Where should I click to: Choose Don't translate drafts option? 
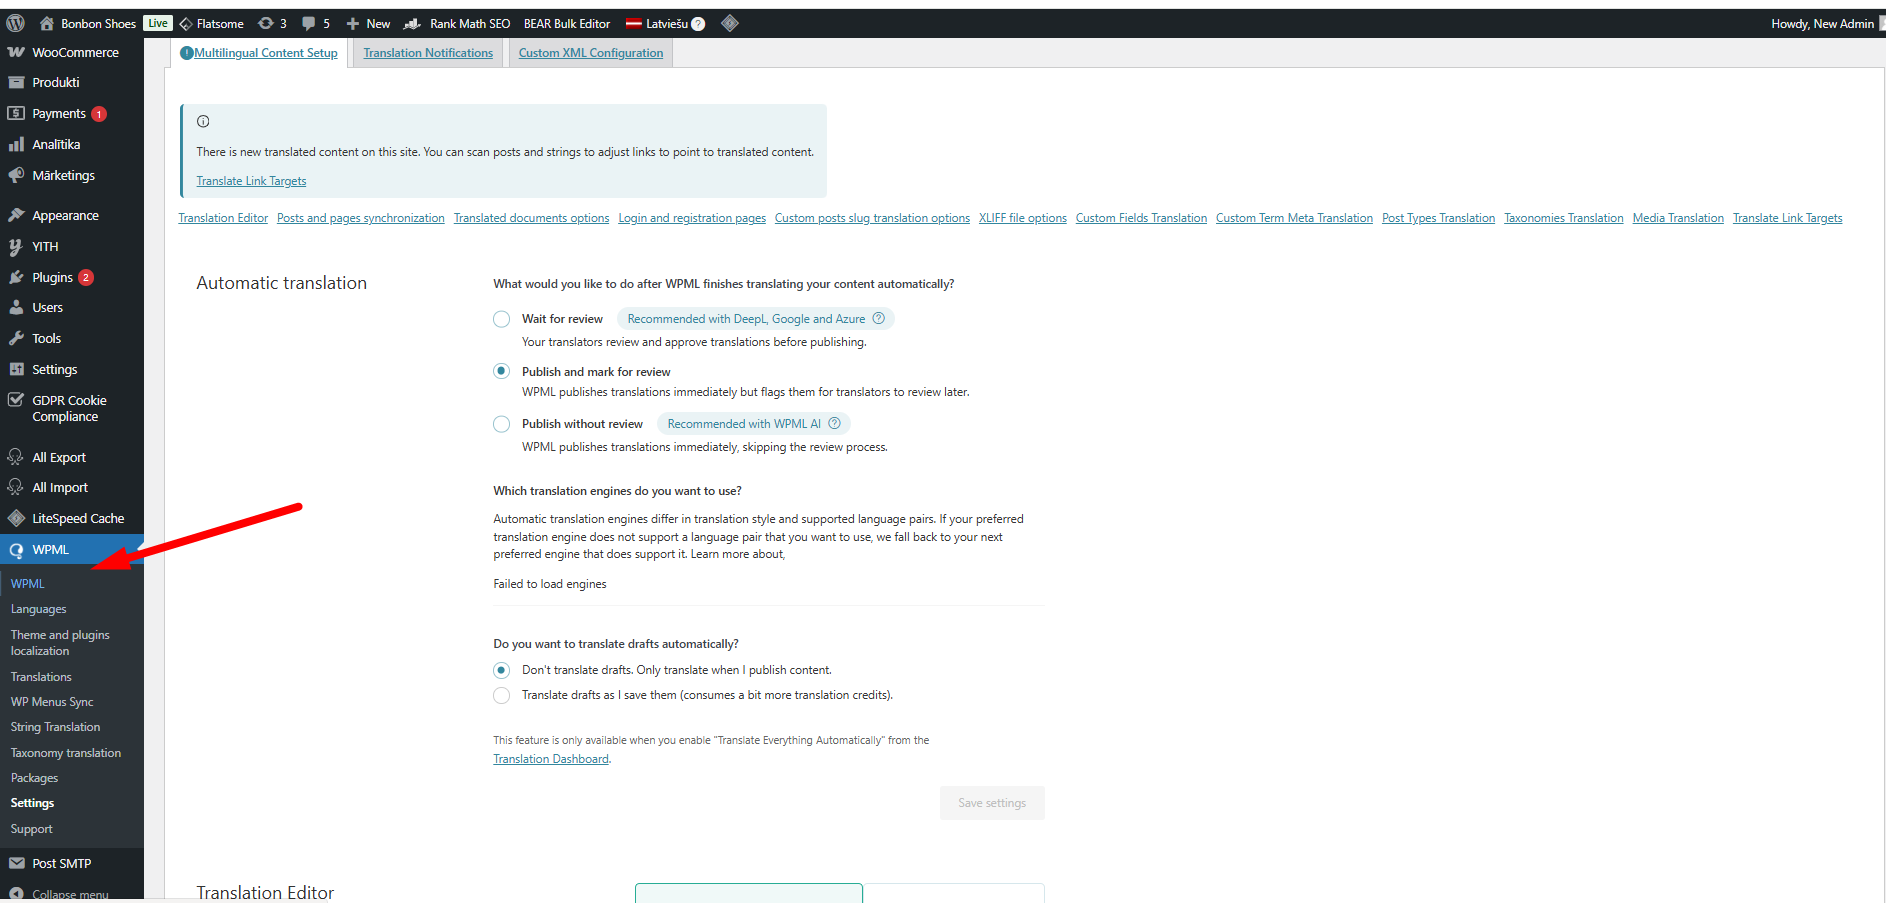502,670
